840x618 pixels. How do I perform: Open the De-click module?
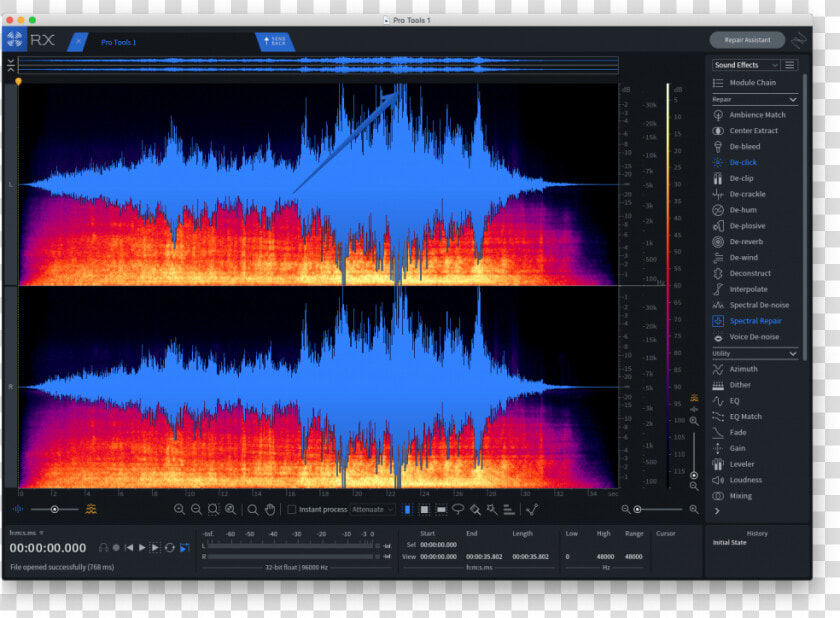[734, 162]
